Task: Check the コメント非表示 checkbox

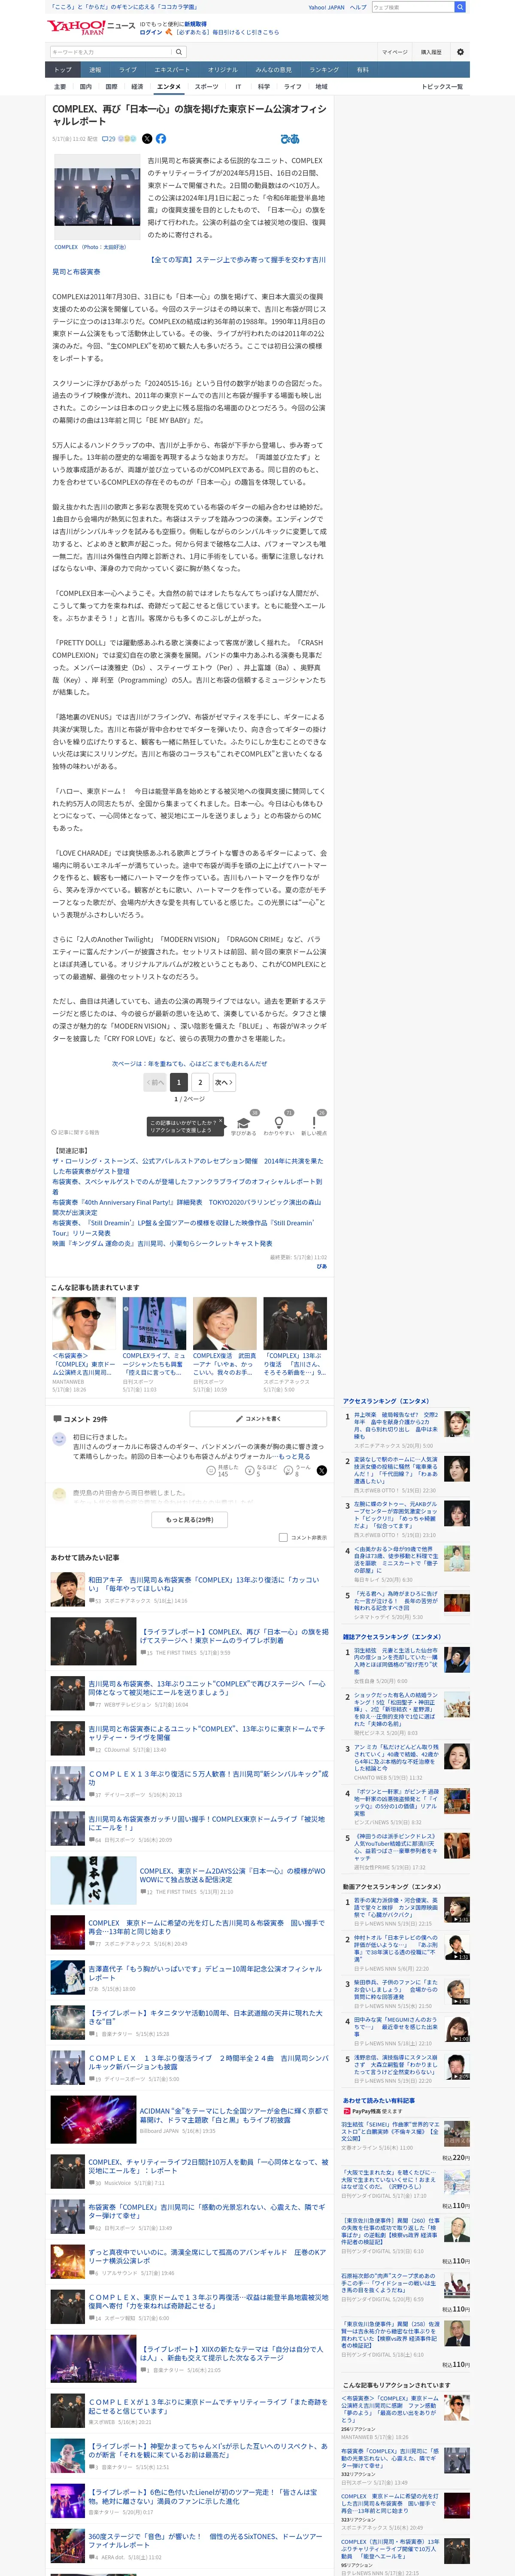Action: (283, 1537)
